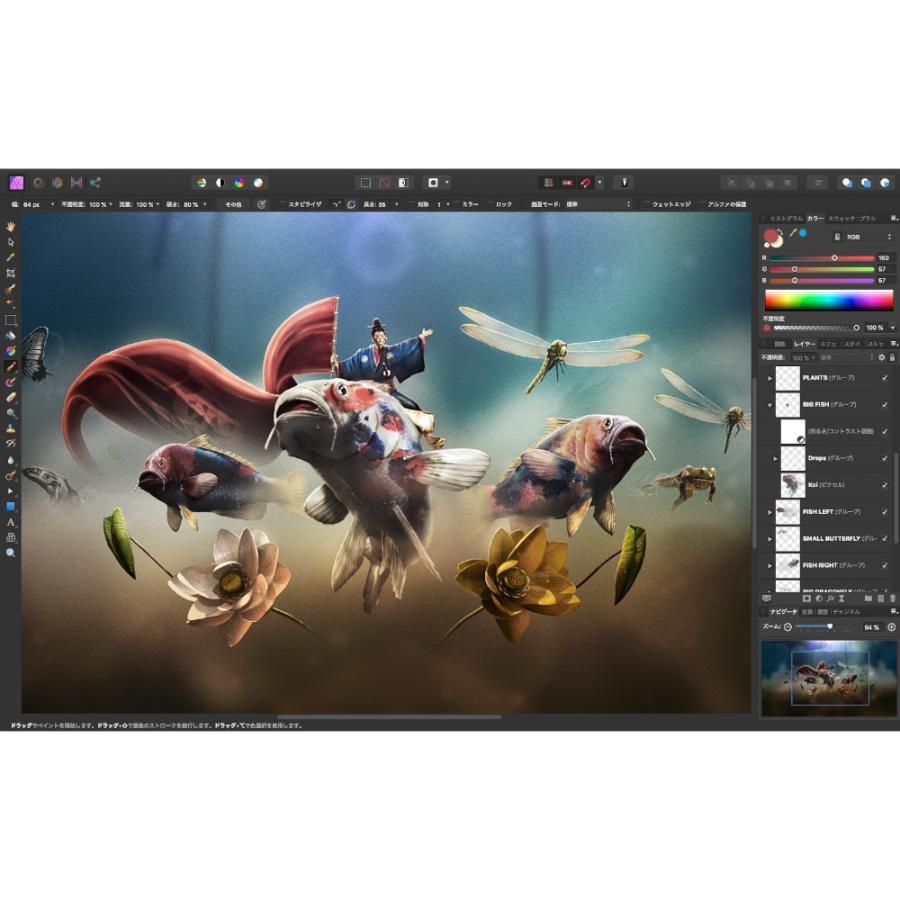Screen dimensions: 900x900
Task: Toggle visibility of the PLANTS group
Action: point(885,378)
